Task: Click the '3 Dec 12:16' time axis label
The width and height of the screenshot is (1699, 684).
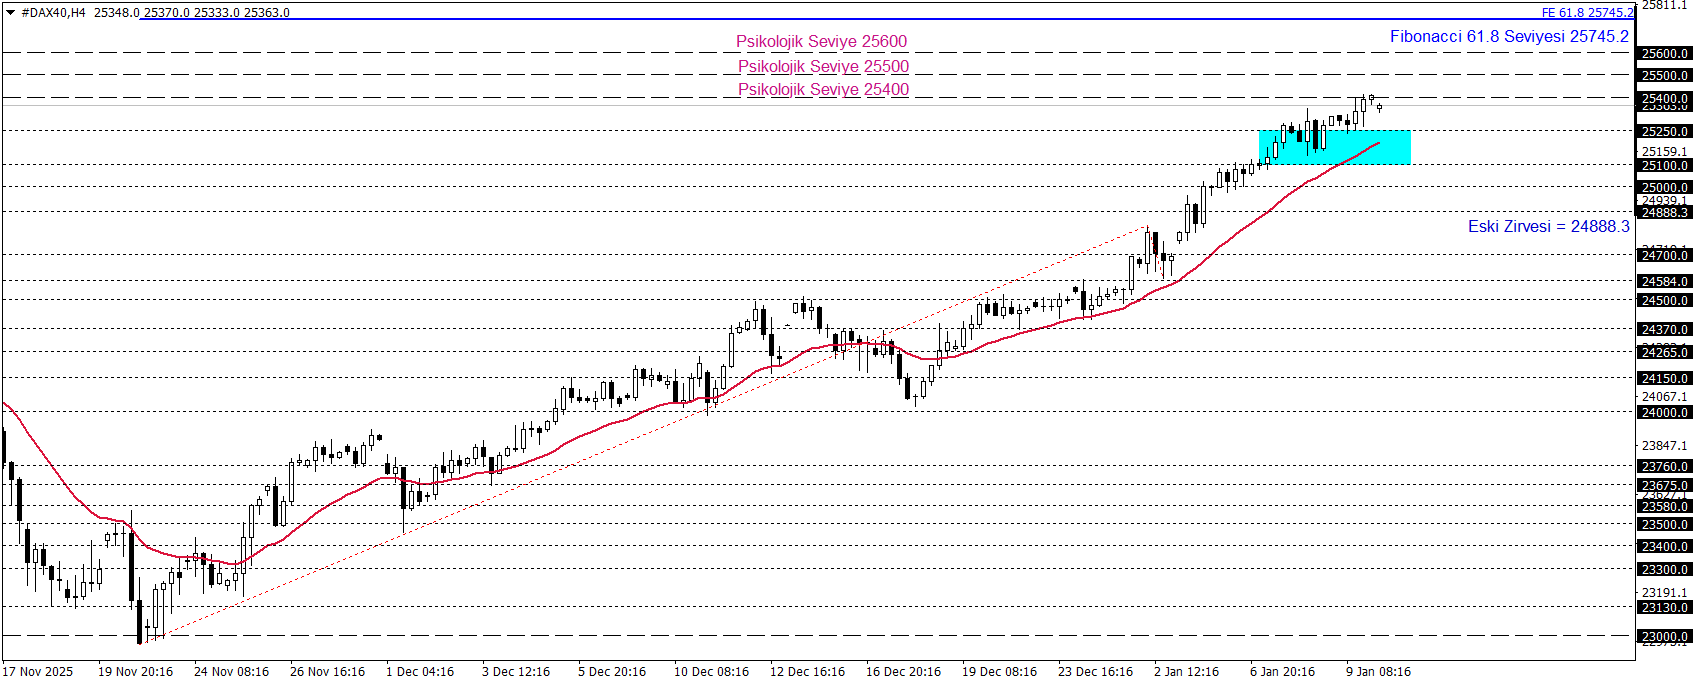Action: point(516,672)
